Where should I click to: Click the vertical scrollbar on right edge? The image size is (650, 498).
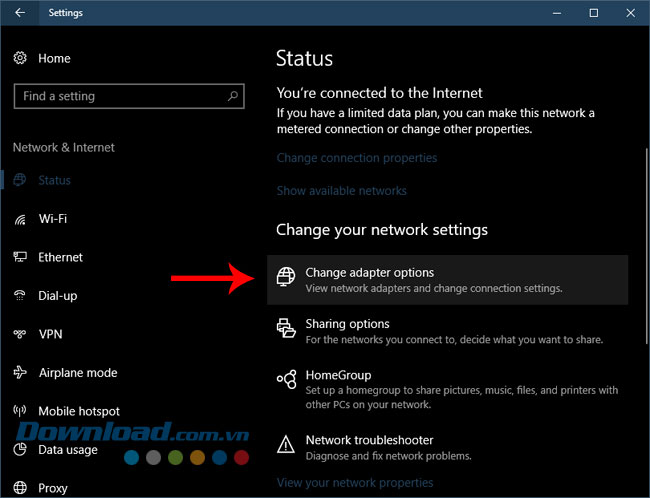coord(646,245)
